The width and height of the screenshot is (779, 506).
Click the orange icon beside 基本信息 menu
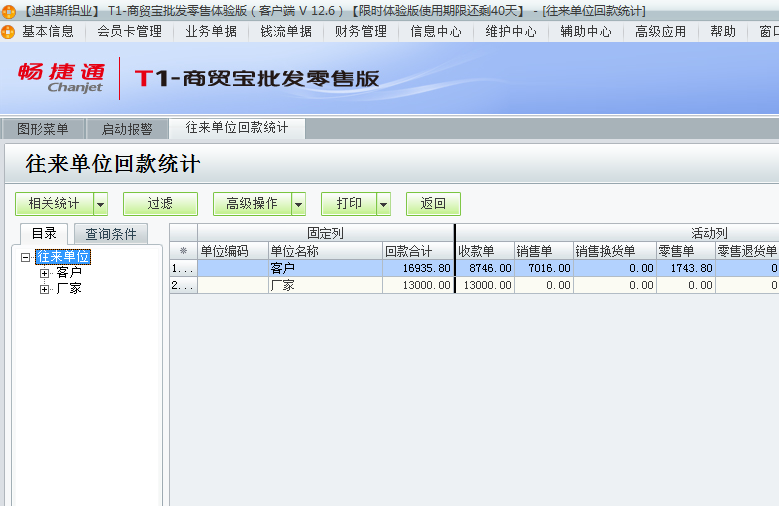[x=8, y=32]
